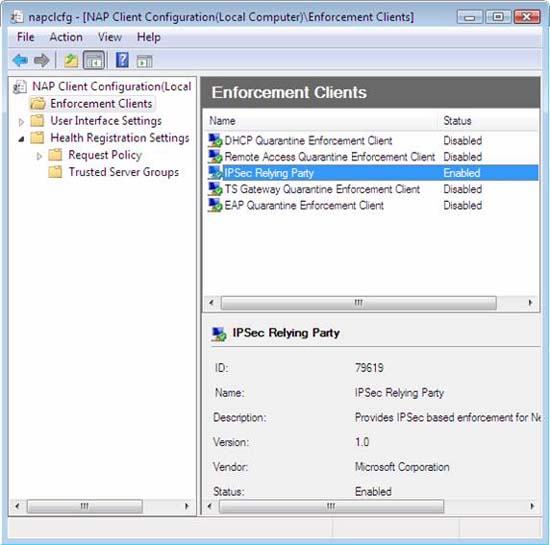This screenshot has height=545, width=550.
Task: Toggle the Show/Hide Action Pane icon
Action: (x=145, y=61)
